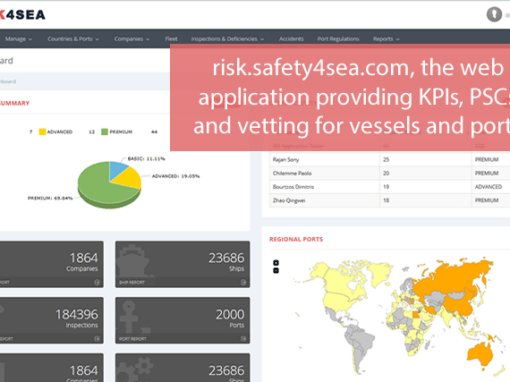Image resolution: width=510 pixels, height=382 pixels.
Task: Click Zhao Qingwei table row name
Action: [x=289, y=200]
